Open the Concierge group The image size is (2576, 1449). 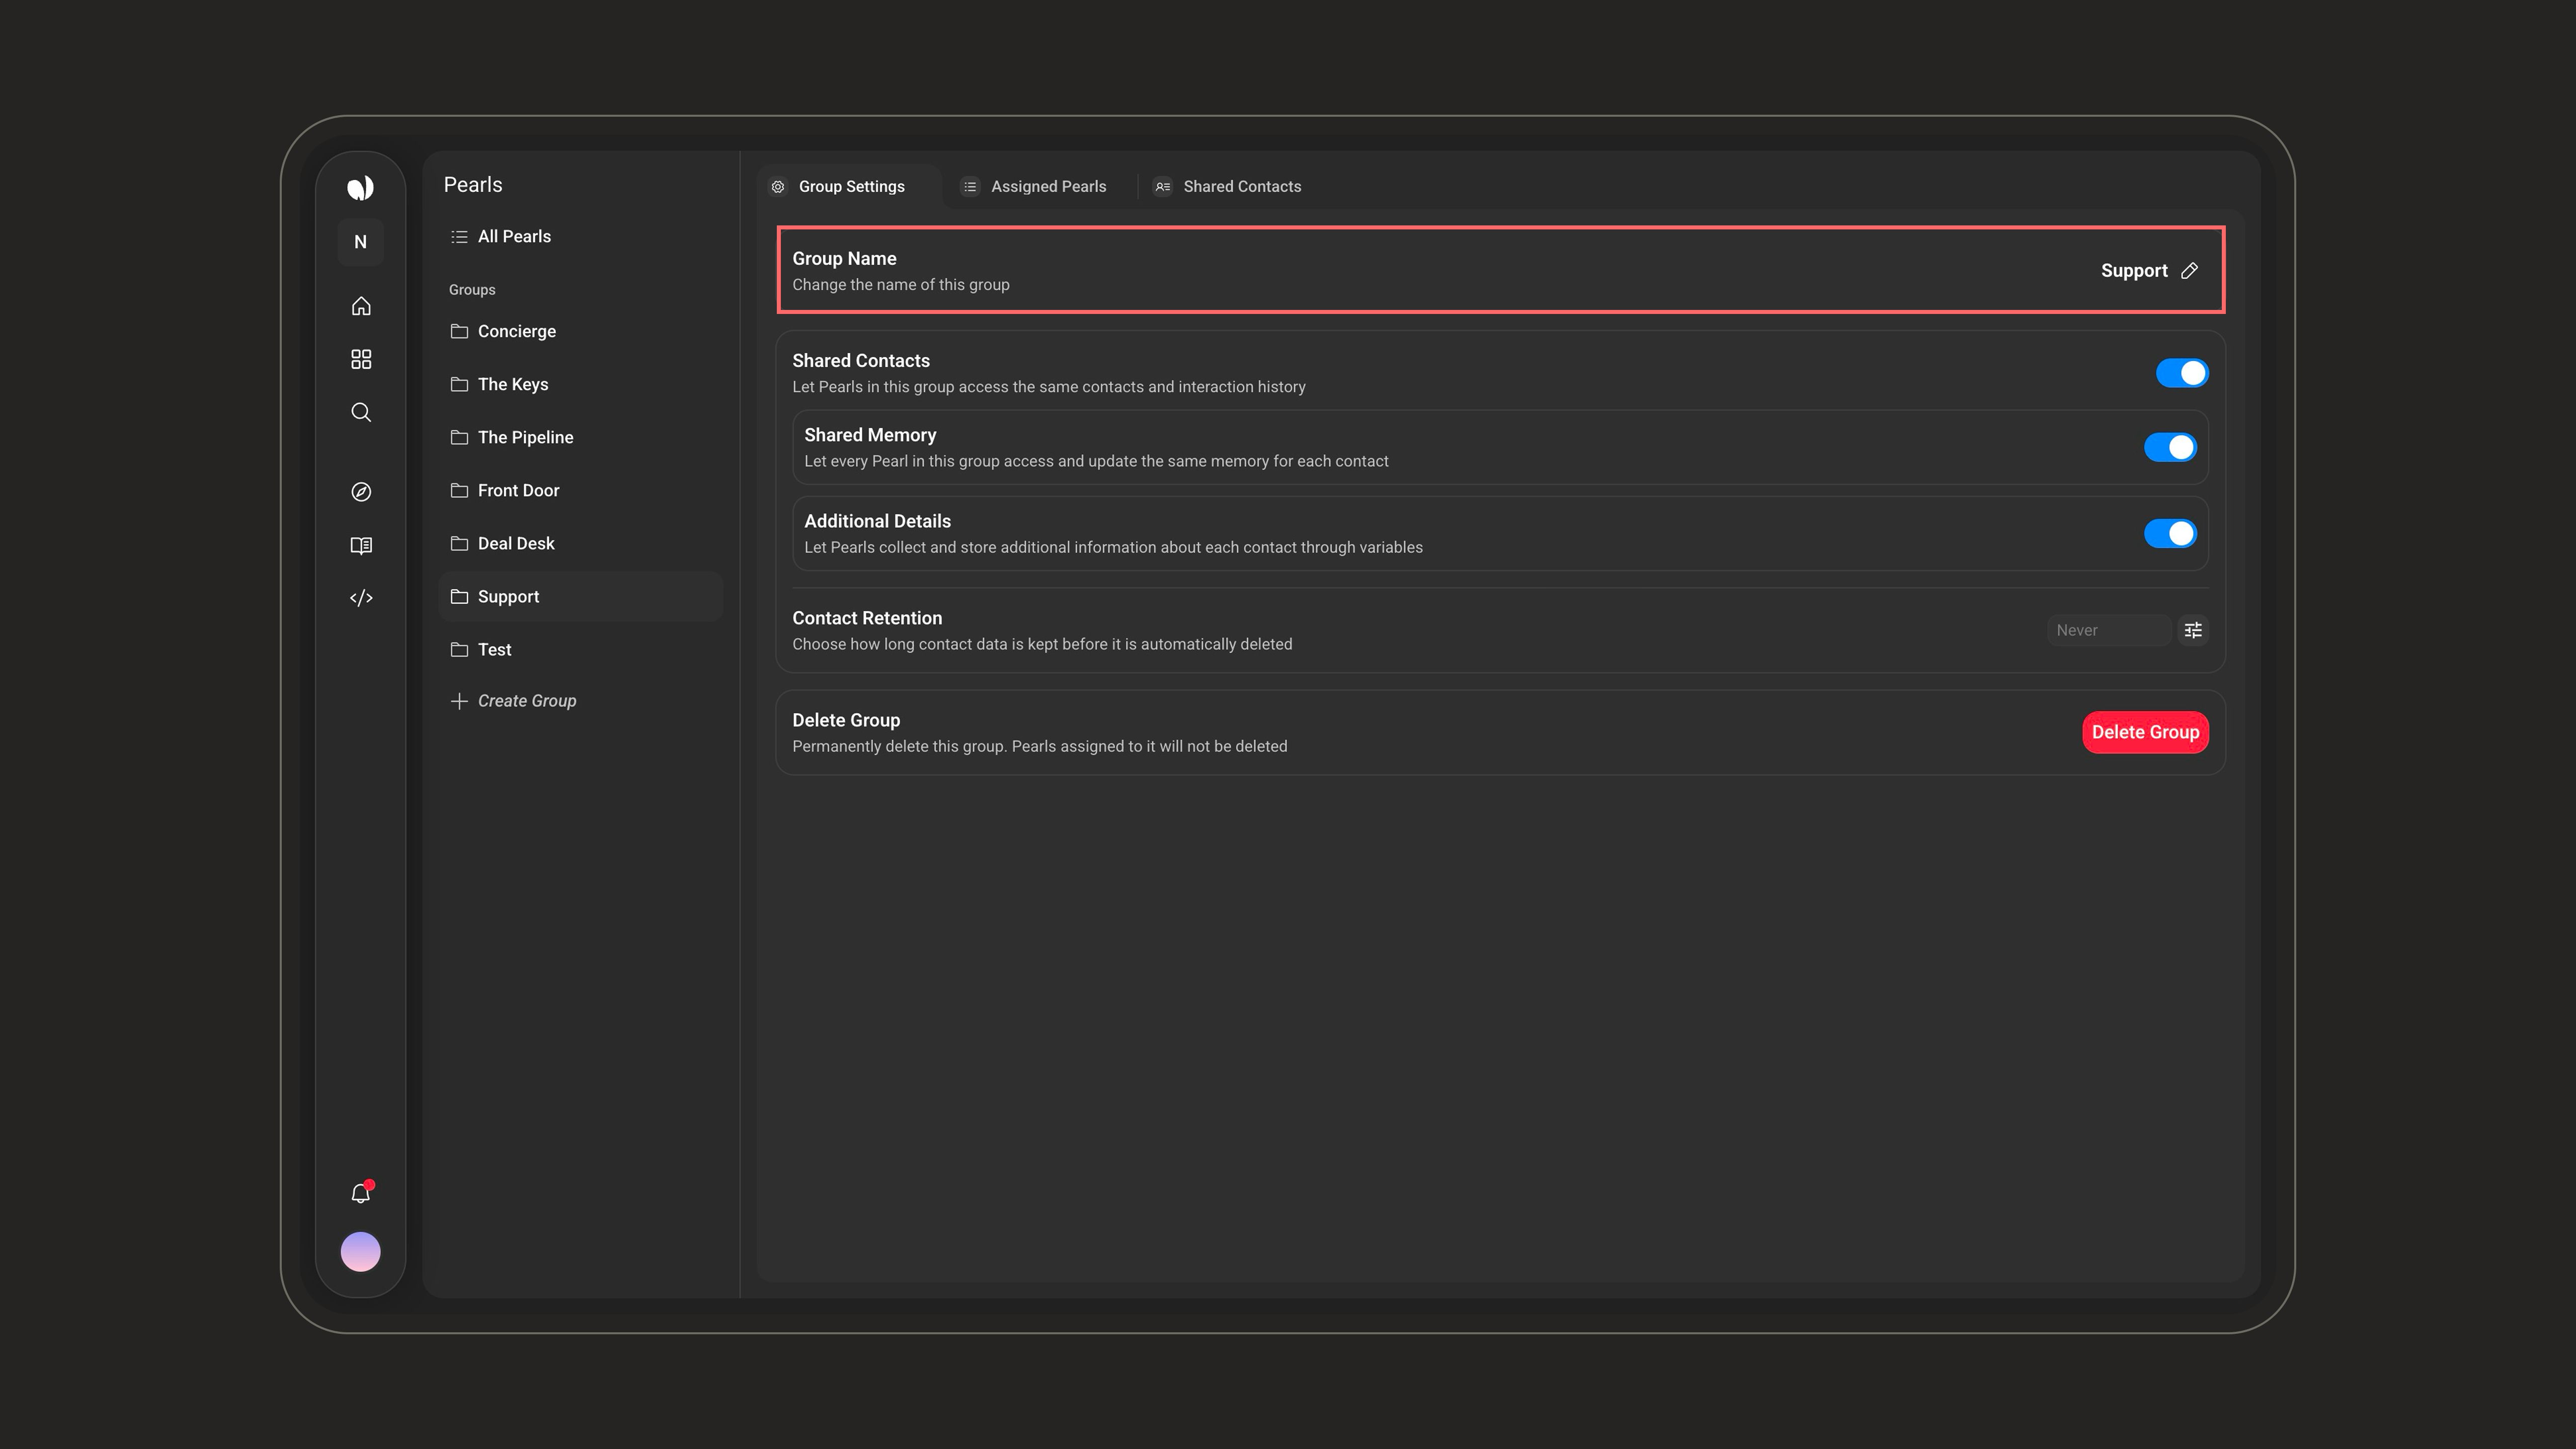(580, 331)
